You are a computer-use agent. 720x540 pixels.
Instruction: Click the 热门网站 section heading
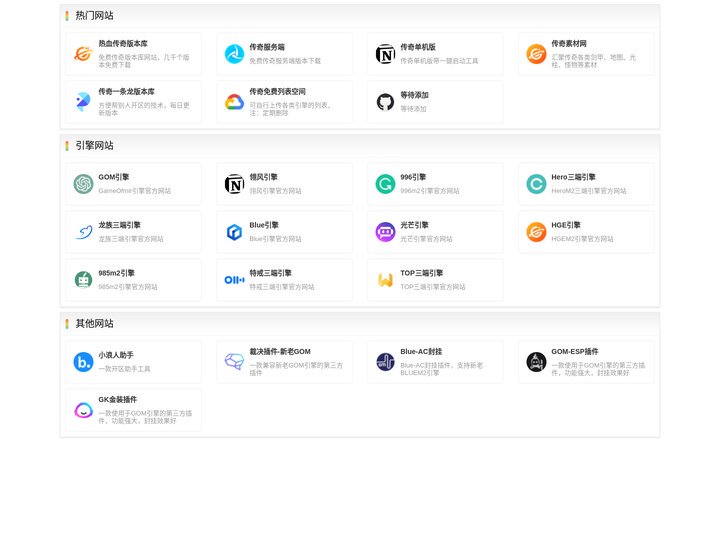[x=94, y=16]
